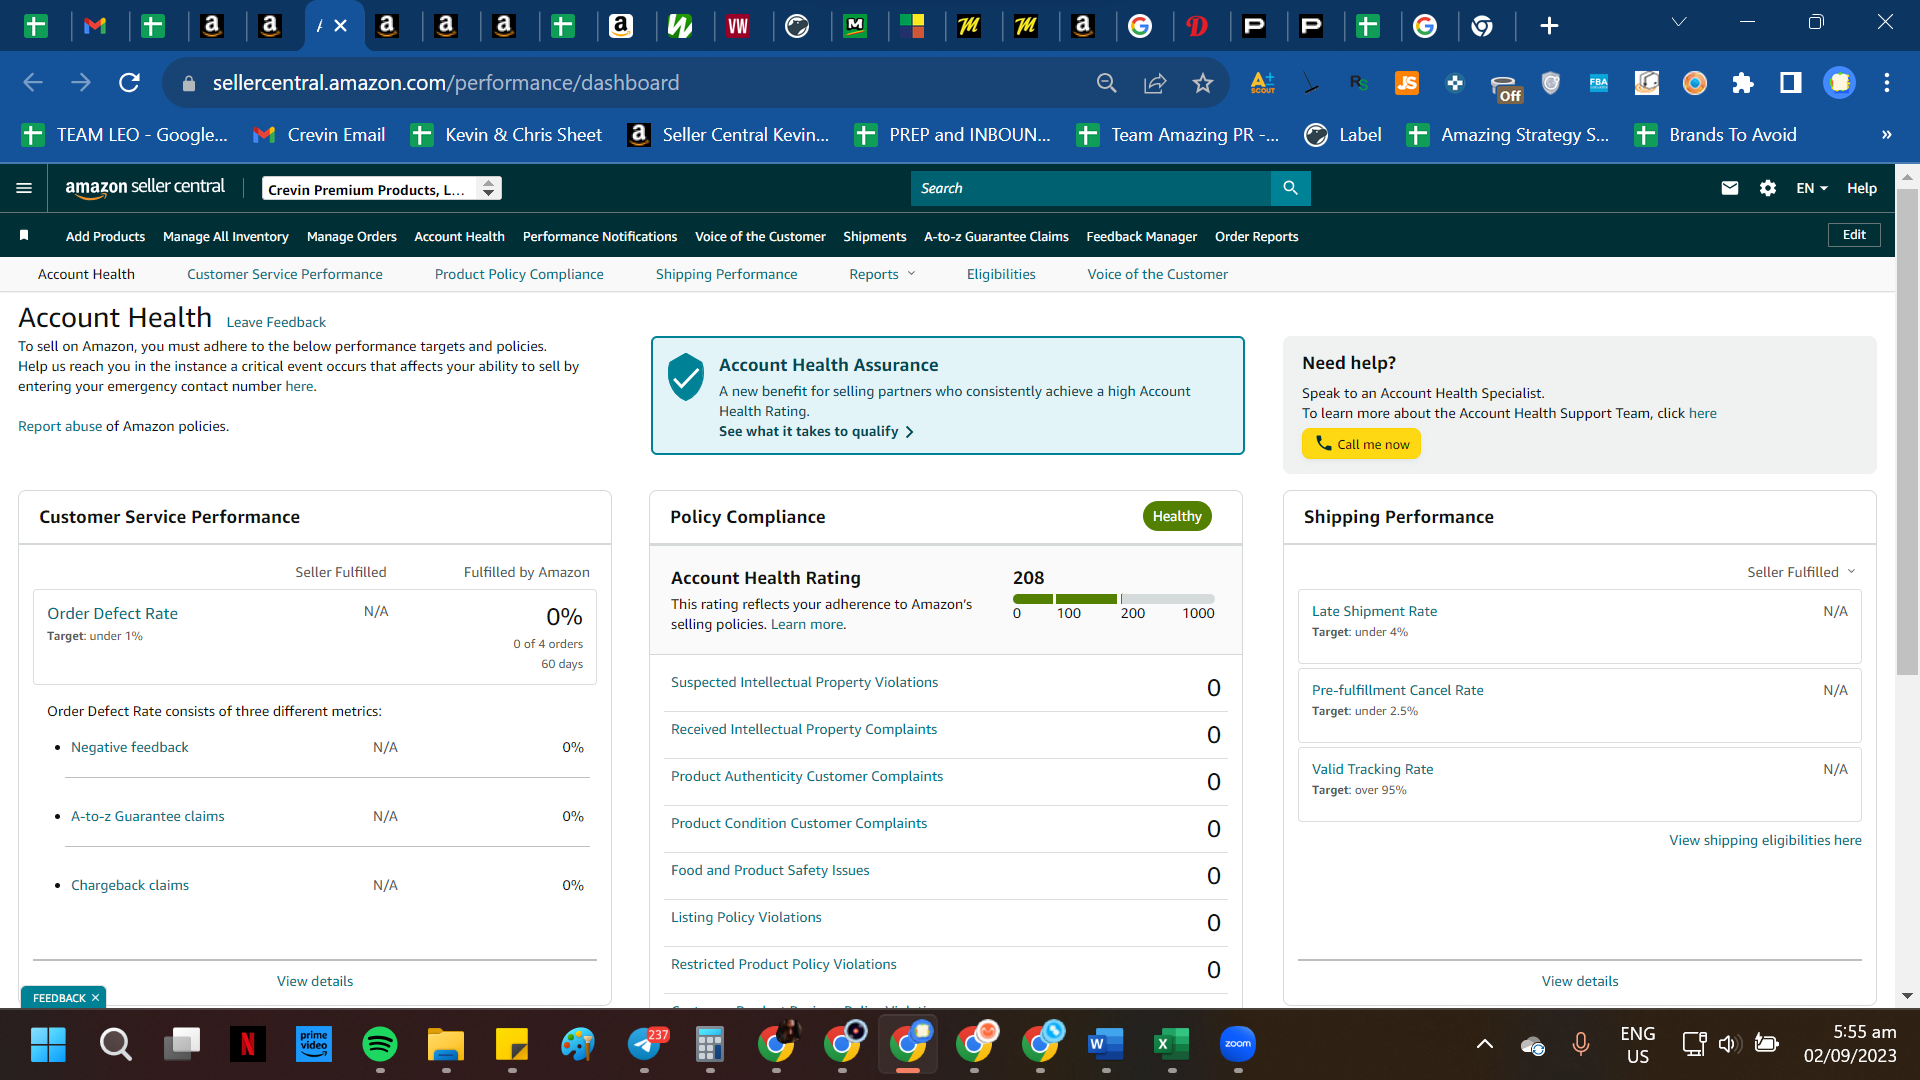Show hidden system tray icons
Viewport: 1920px width, 1080px height.
coord(1485,1044)
